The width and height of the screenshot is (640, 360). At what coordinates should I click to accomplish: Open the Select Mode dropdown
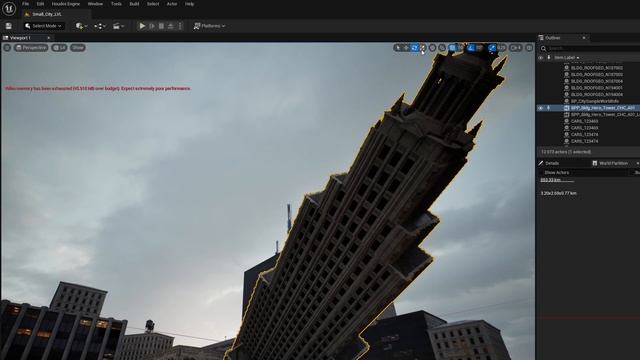click(x=43, y=26)
